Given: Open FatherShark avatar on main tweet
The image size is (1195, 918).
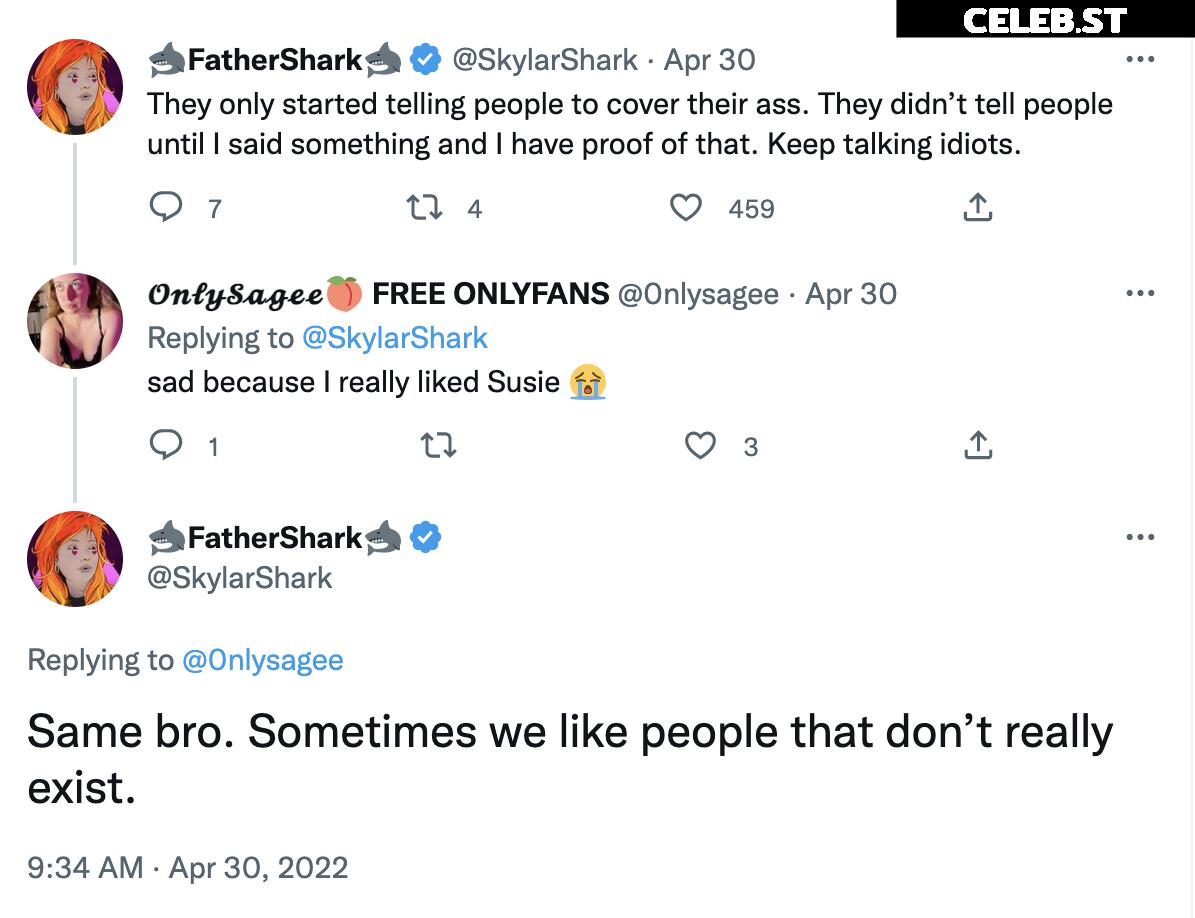Looking at the screenshot, I should pos(75,559).
